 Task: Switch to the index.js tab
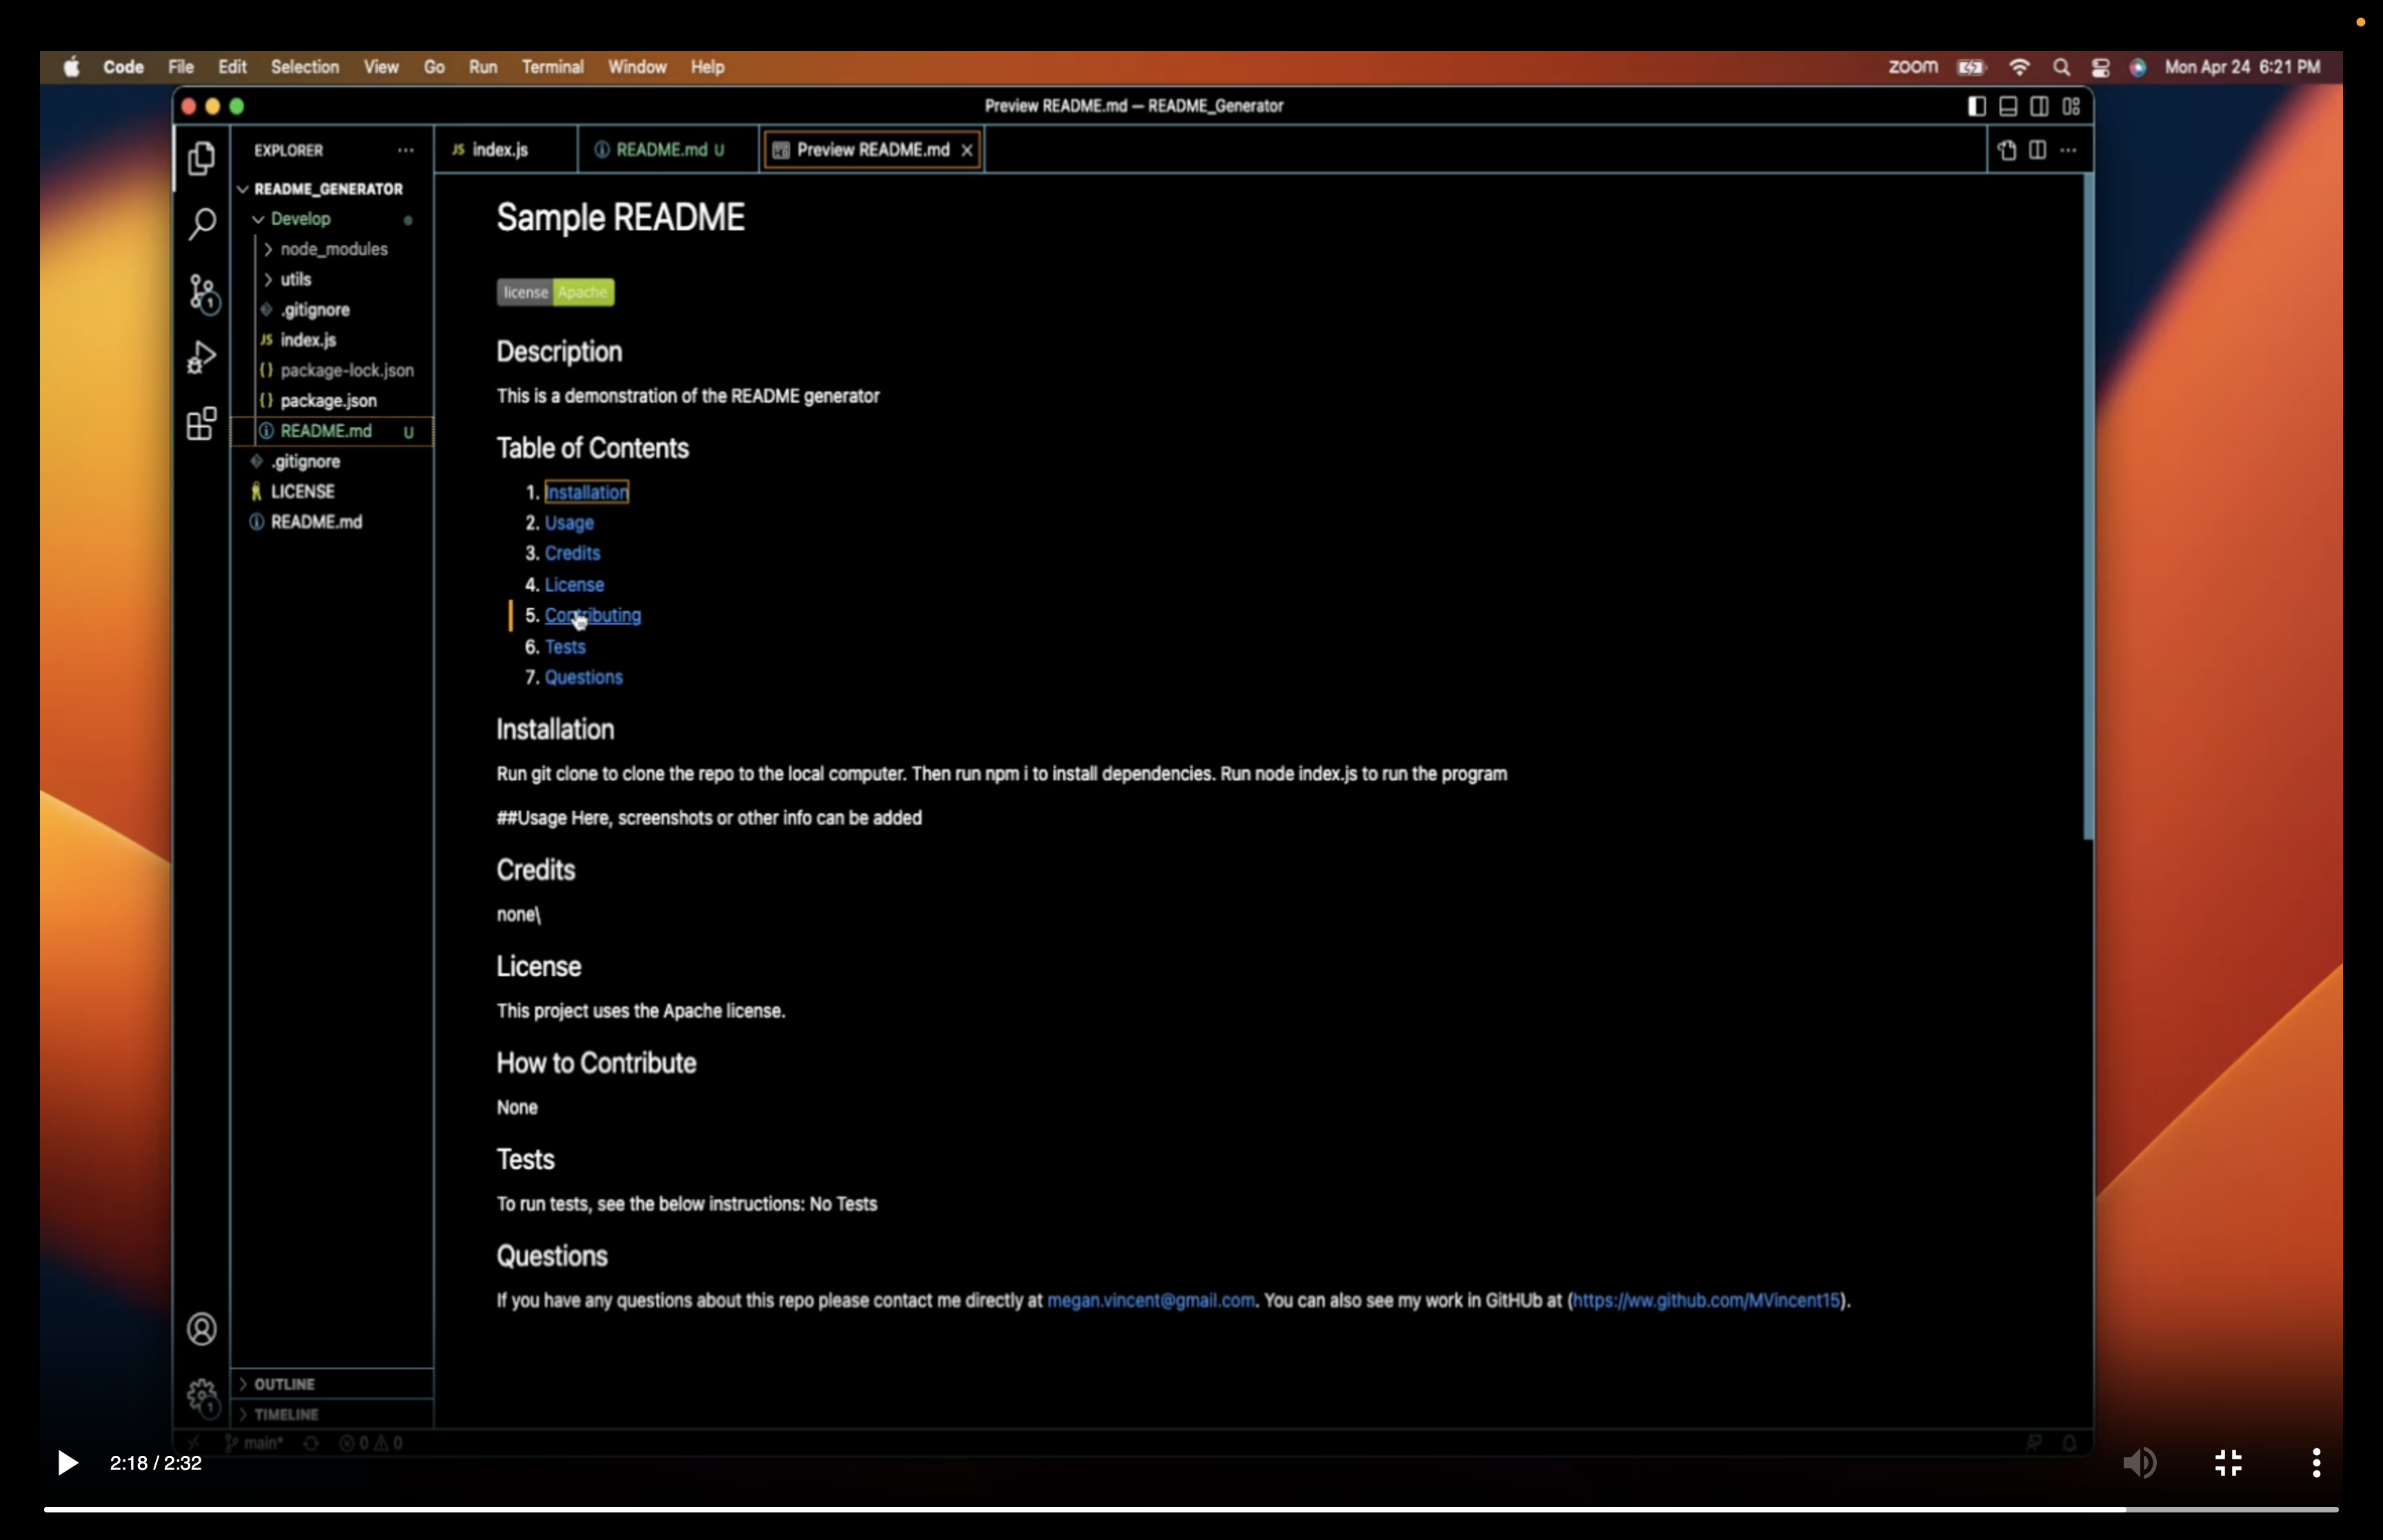(501, 149)
